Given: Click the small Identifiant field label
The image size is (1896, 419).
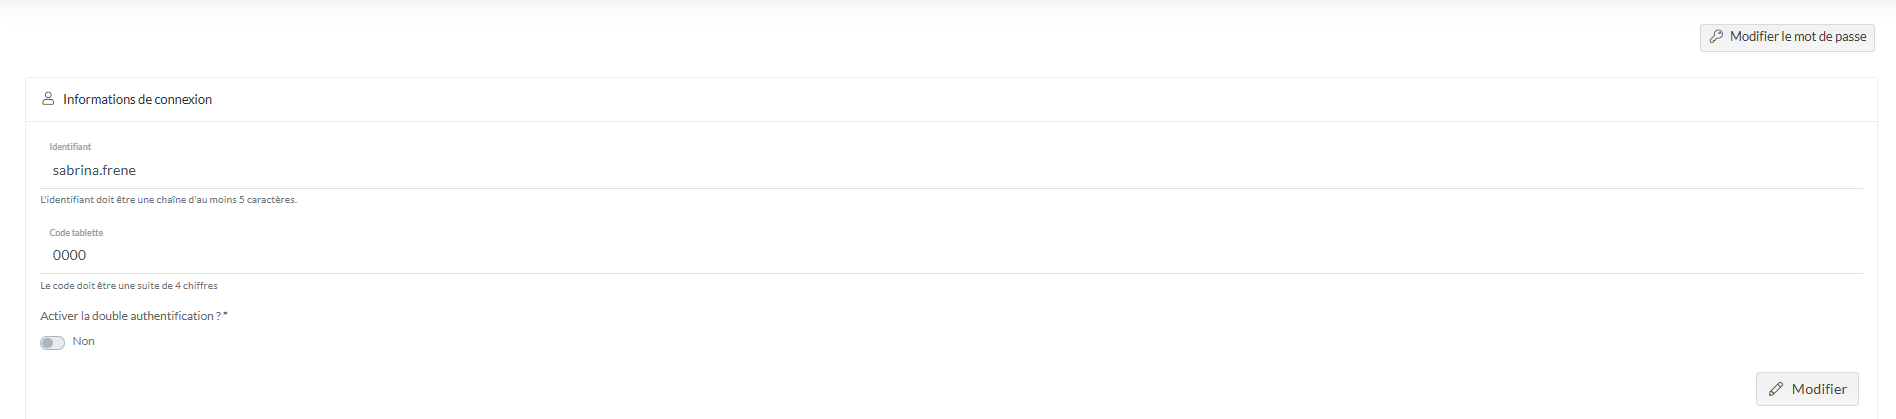Looking at the screenshot, I should coord(70,147).
